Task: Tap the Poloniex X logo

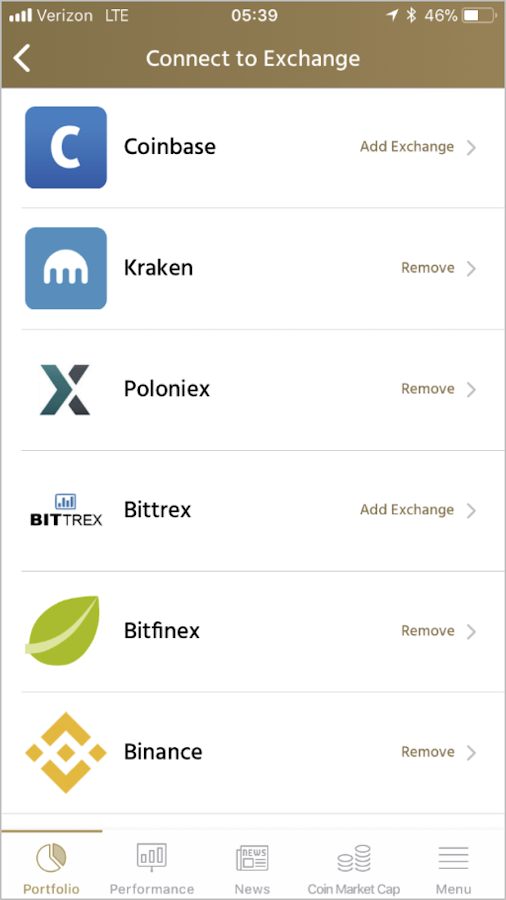Action: pos(65,389)
